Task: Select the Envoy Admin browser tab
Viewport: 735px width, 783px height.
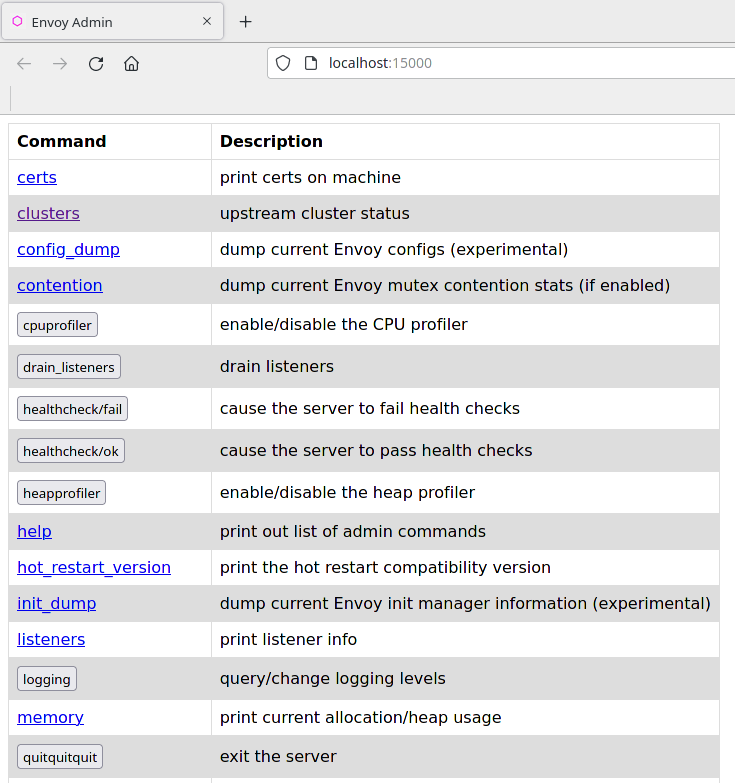Action: point(100,21)
